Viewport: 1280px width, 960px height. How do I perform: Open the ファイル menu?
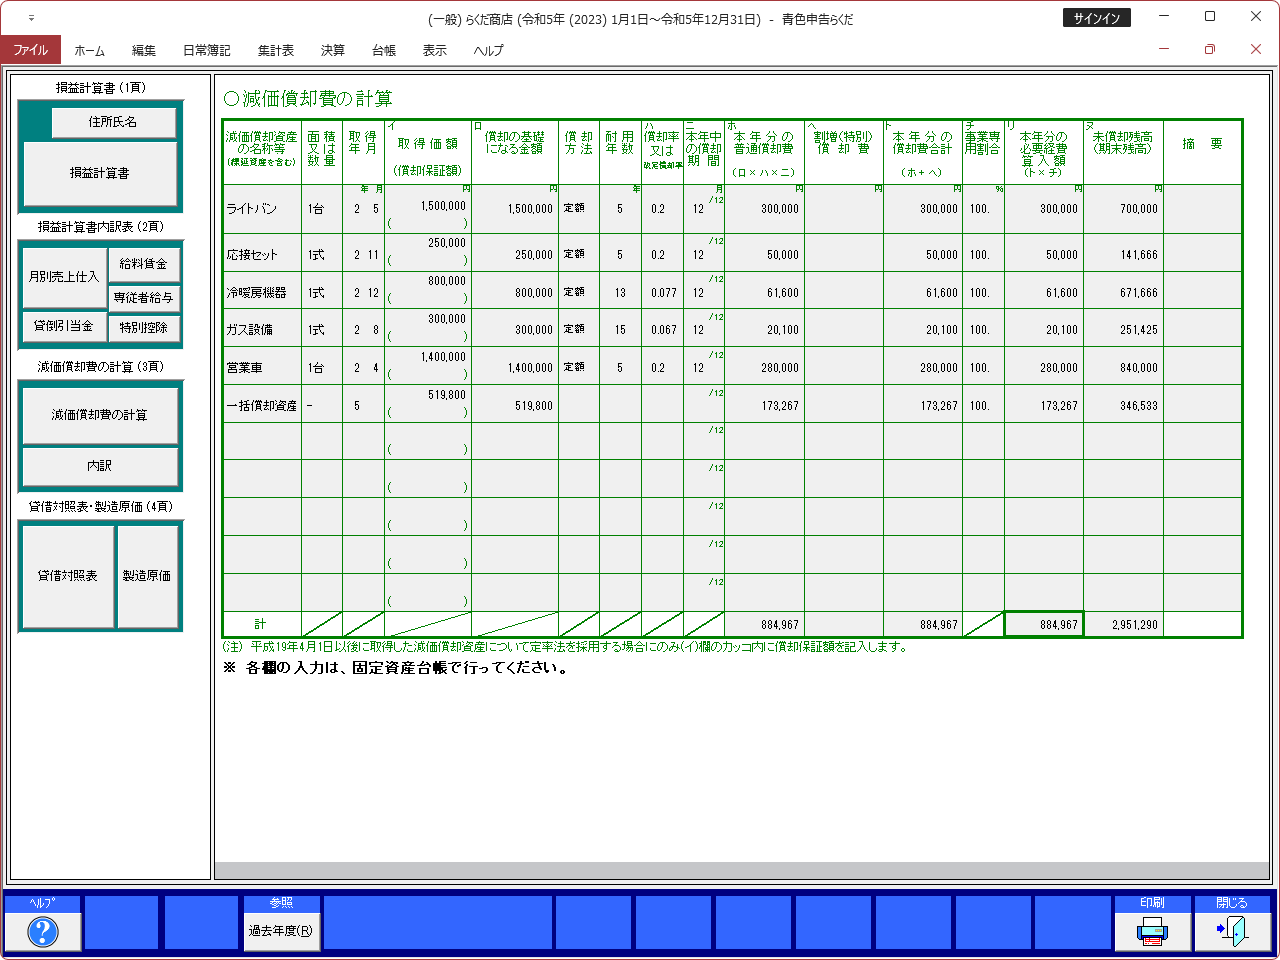tap(30, 50)
